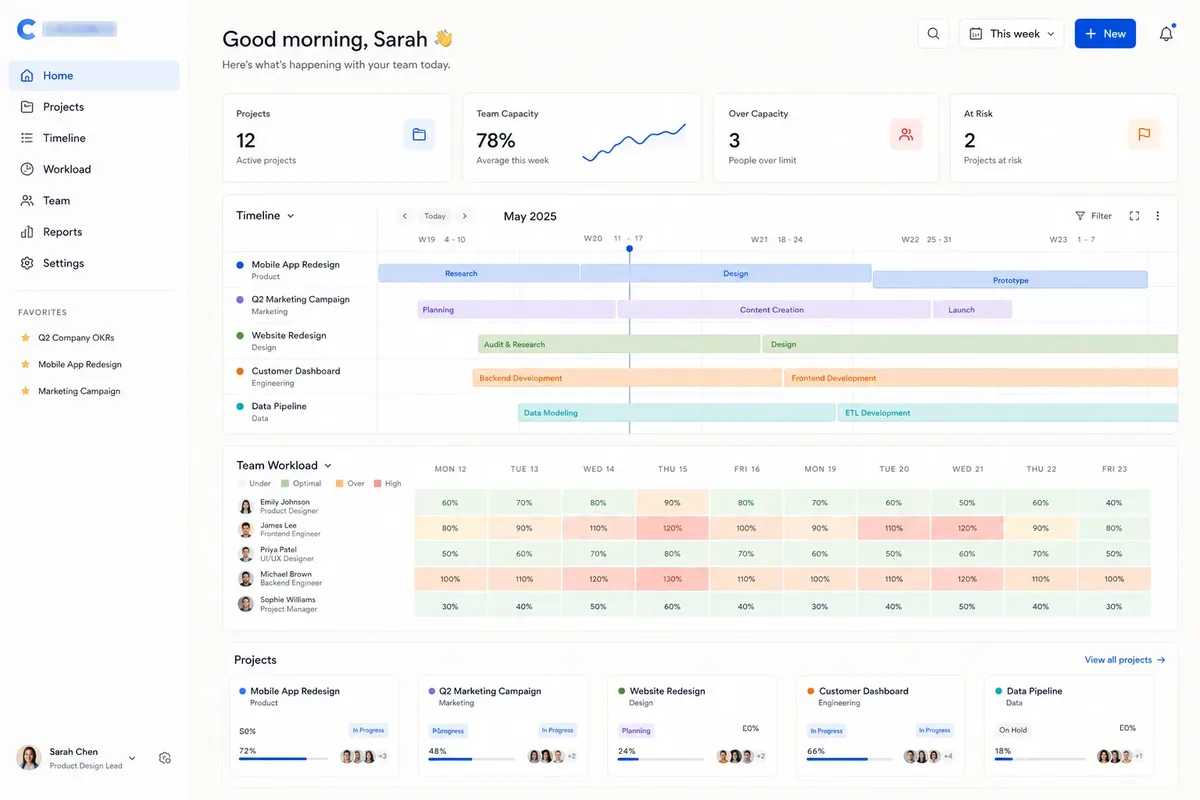Click Sarah Chen's profile photo
The height and width of the screenshot is (800, 1200).
point(29,758)
